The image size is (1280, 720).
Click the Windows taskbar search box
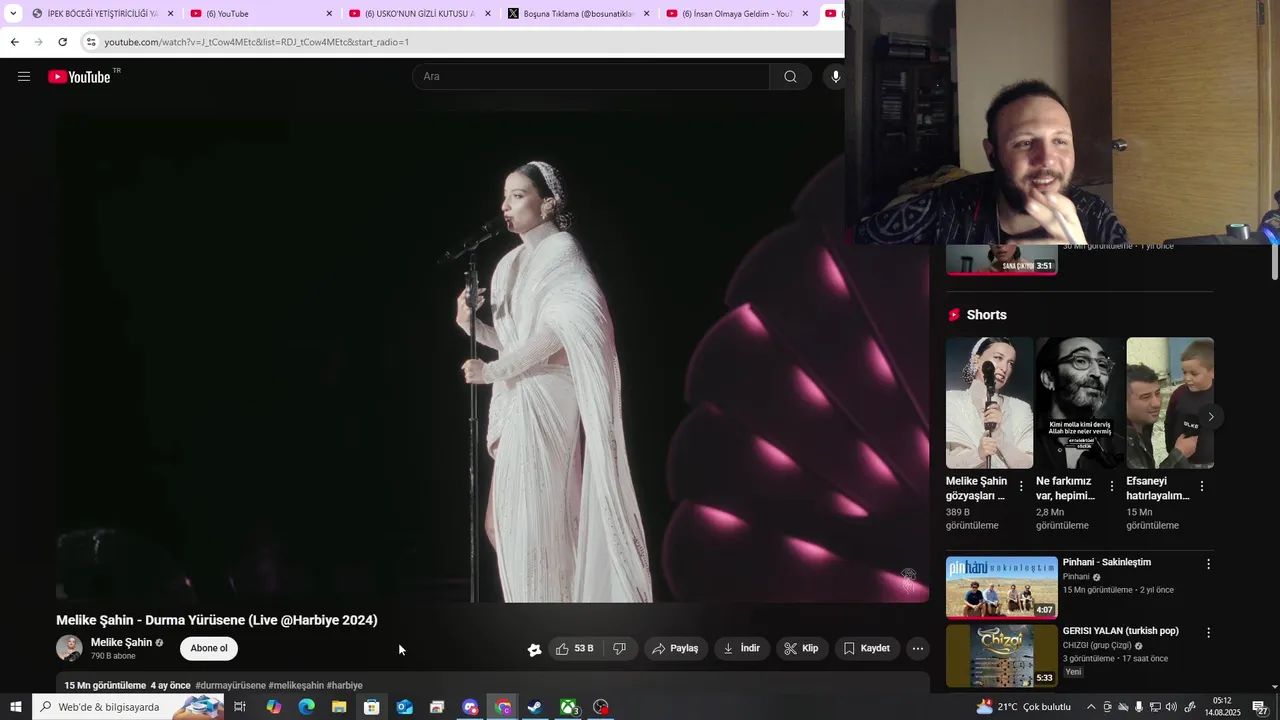click(x=127, y=707)
